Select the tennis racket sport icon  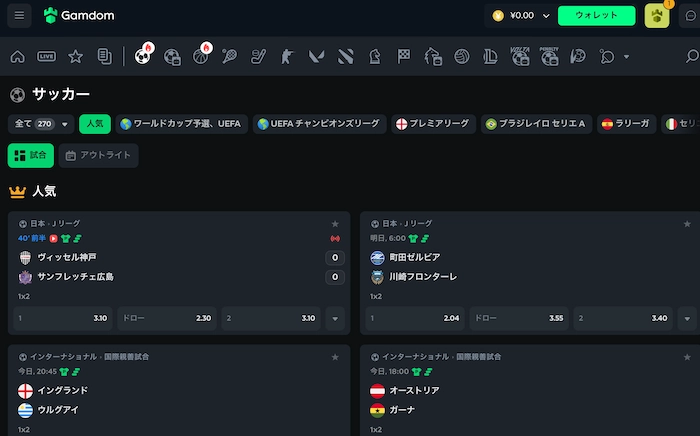229,57
